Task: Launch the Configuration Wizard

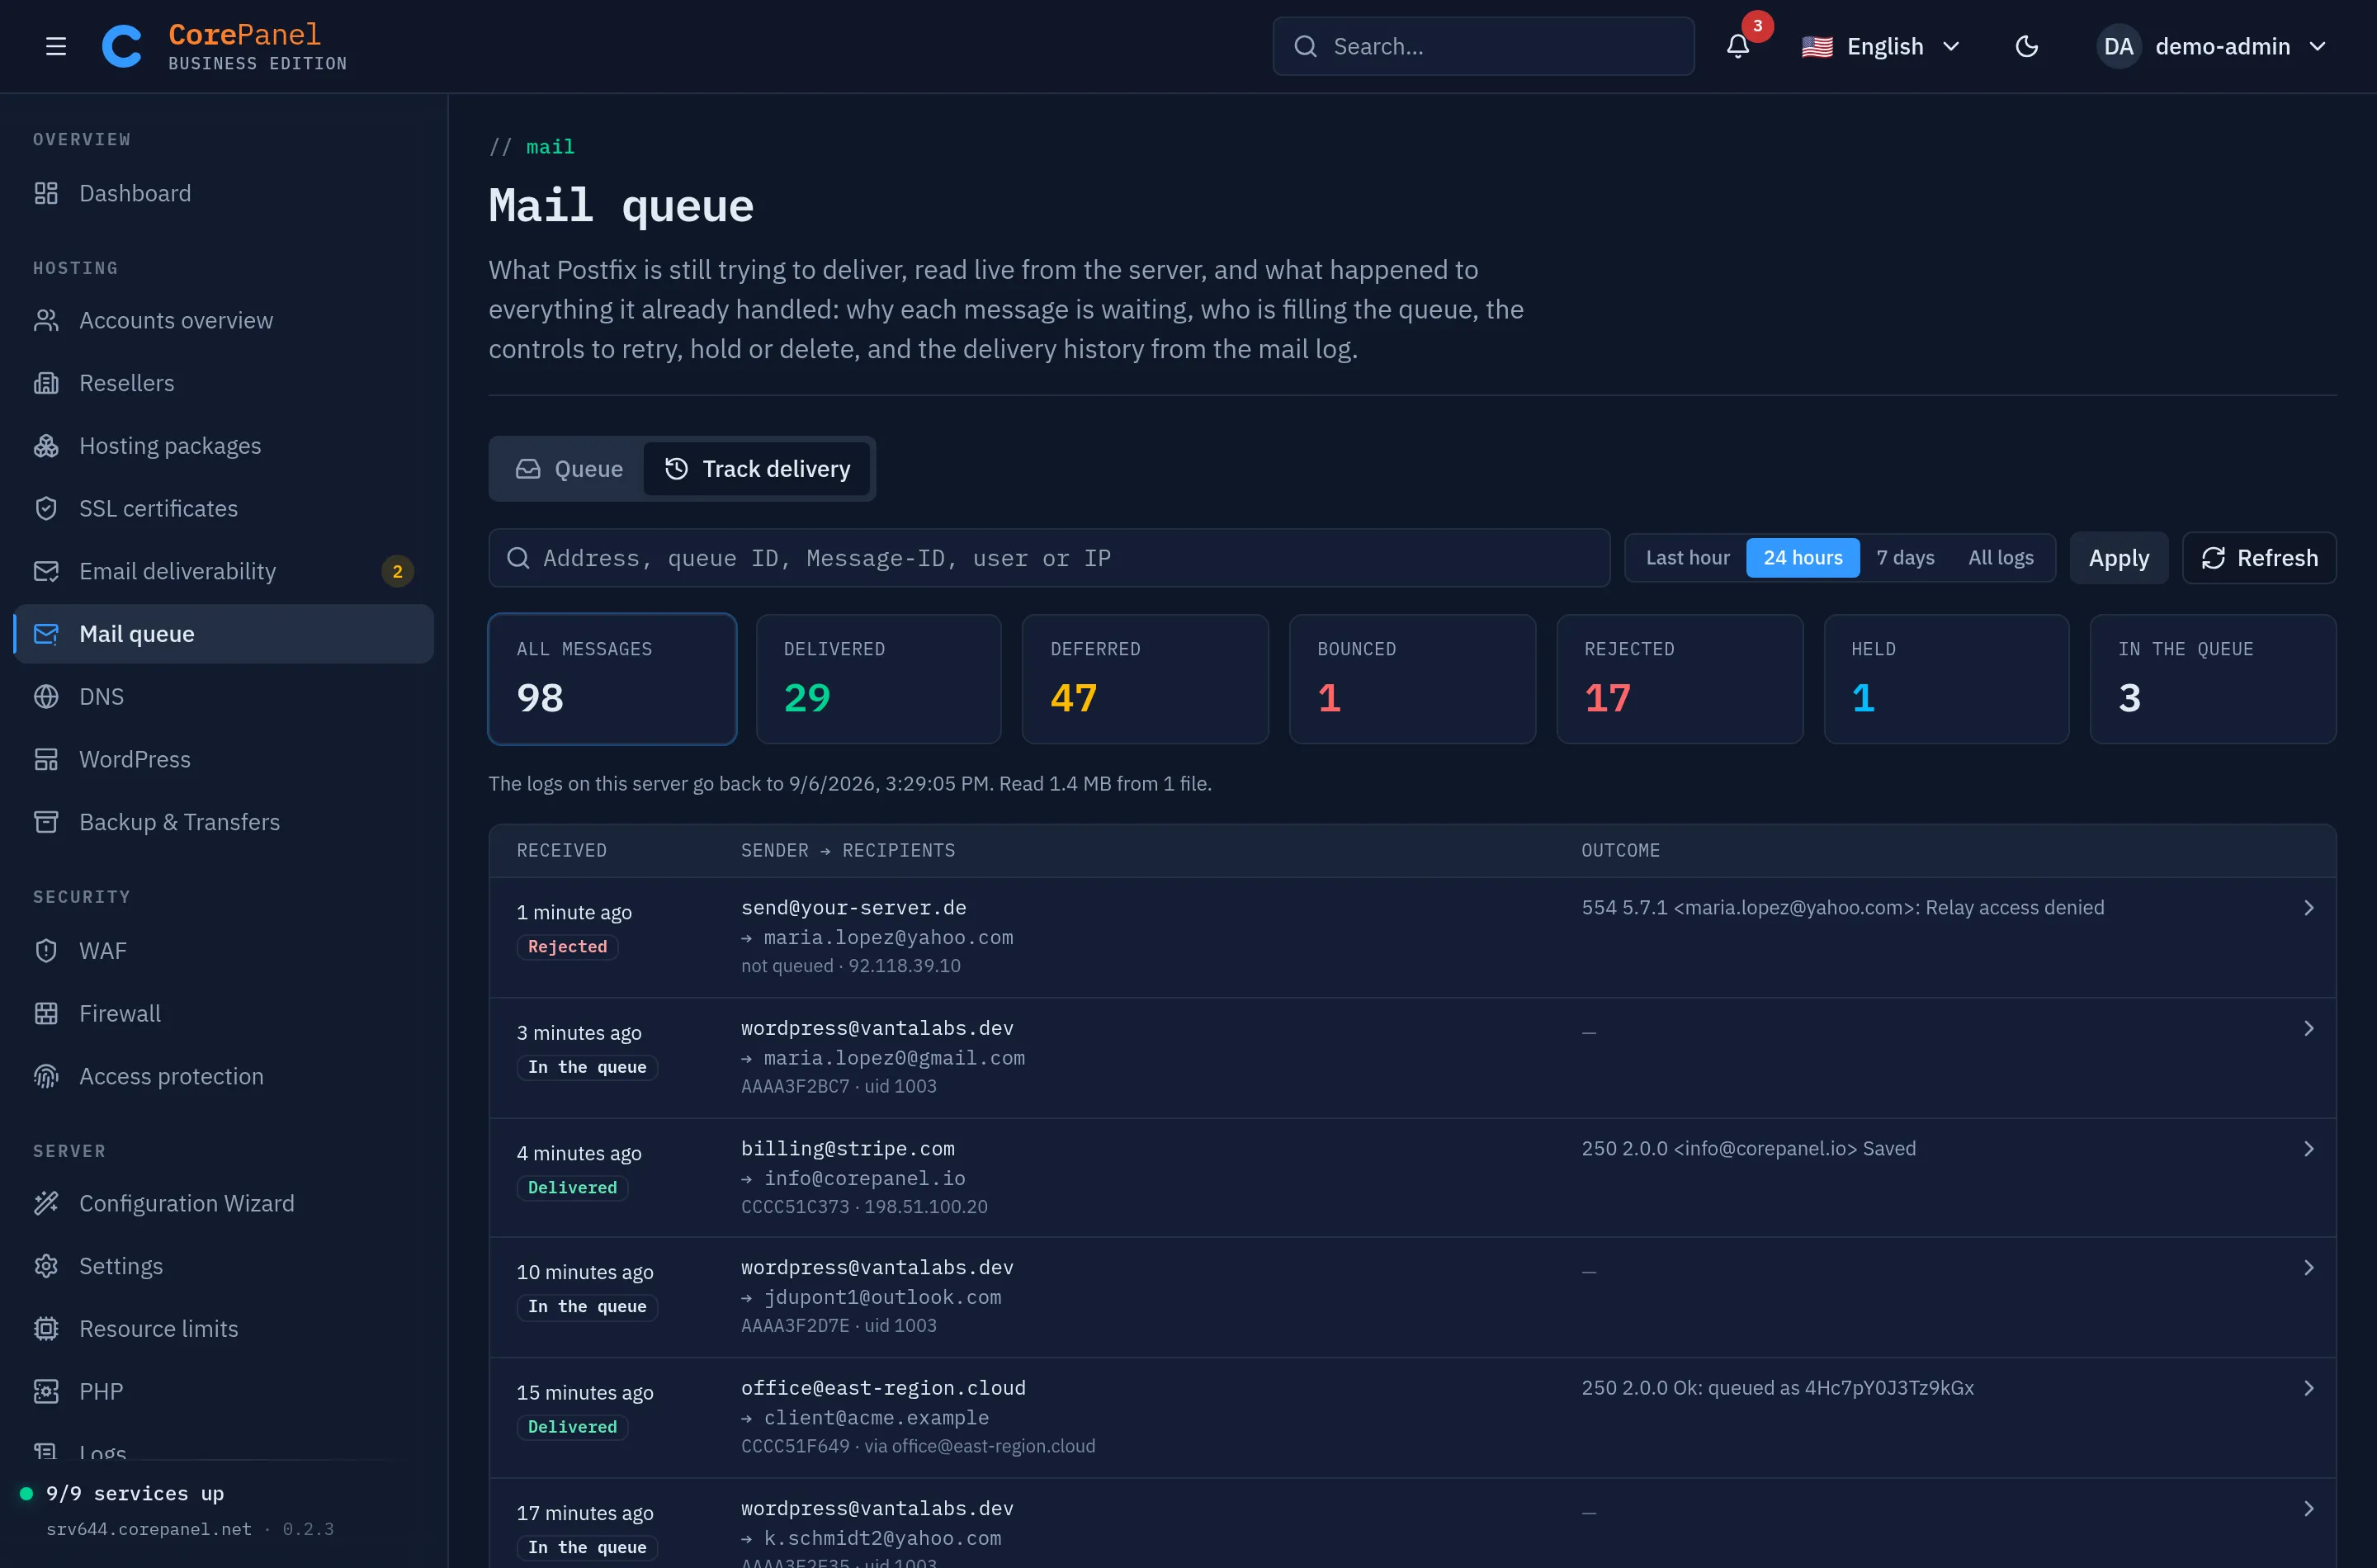Action: (224, 1203)
